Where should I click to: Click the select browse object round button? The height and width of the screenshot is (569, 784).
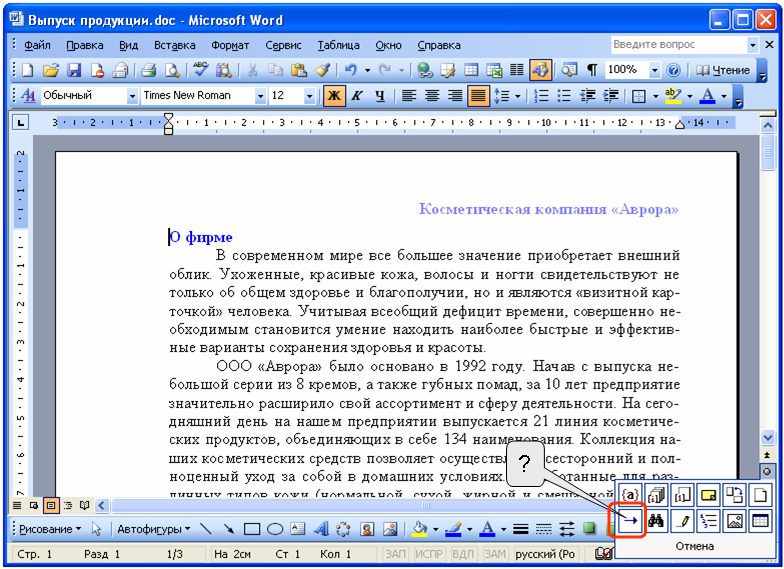(x=768, y=472)
